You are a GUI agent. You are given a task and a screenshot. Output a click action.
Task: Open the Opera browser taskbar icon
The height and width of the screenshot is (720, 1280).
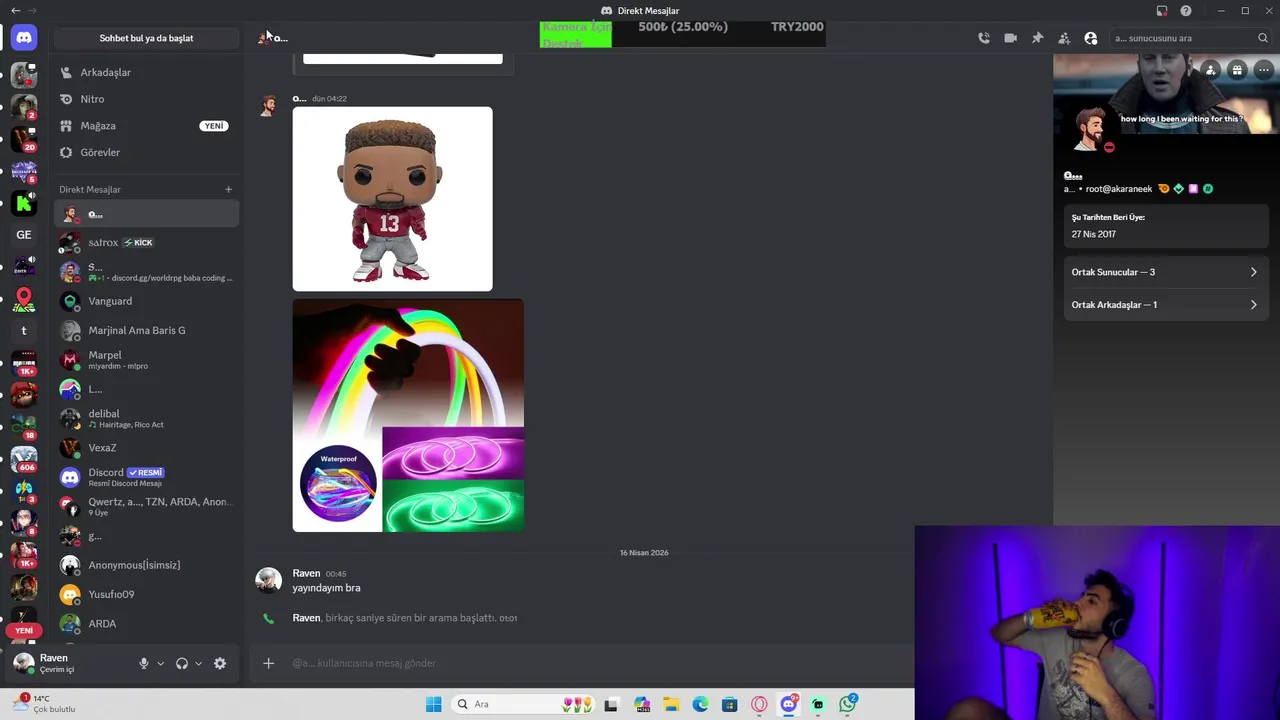click(760, 704)
